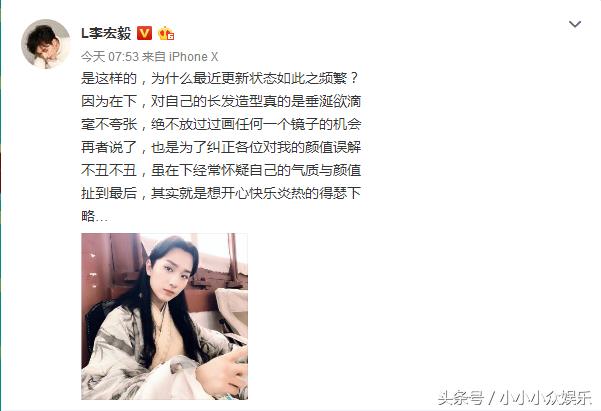Click the 头条号 watermark text
The image size is (601, 411).
pyautogui.click(x=460, y=398)
